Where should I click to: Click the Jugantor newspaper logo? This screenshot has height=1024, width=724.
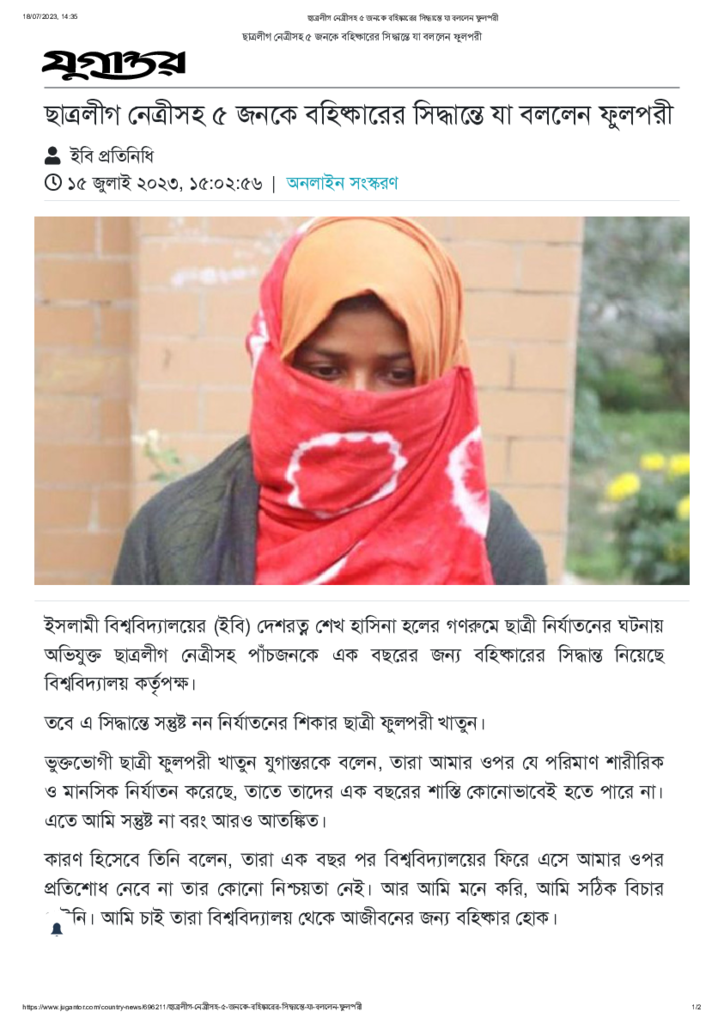(x=114, y=65)
